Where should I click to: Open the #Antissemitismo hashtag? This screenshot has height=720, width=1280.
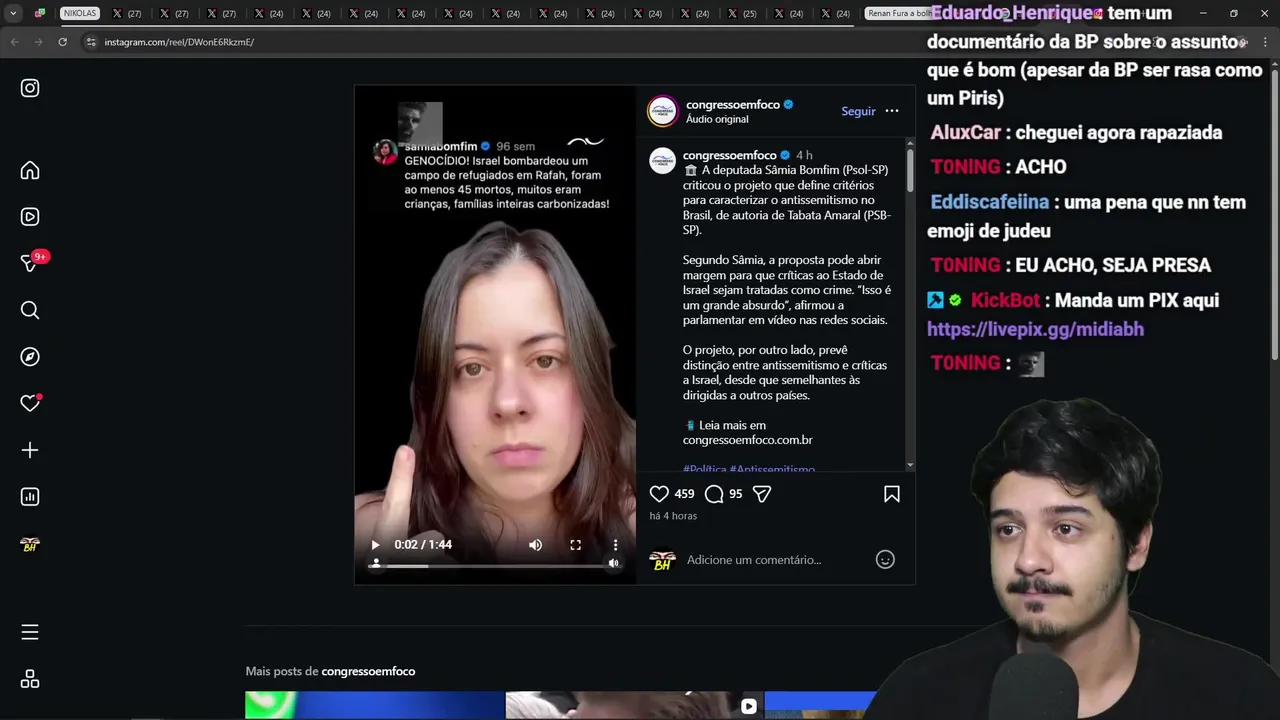pyautogui.click(x=772, y=468)
